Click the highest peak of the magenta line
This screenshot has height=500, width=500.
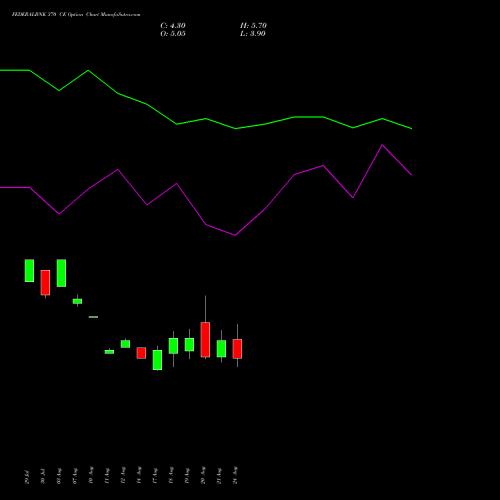pyautogui.click(x=382, y=145)
